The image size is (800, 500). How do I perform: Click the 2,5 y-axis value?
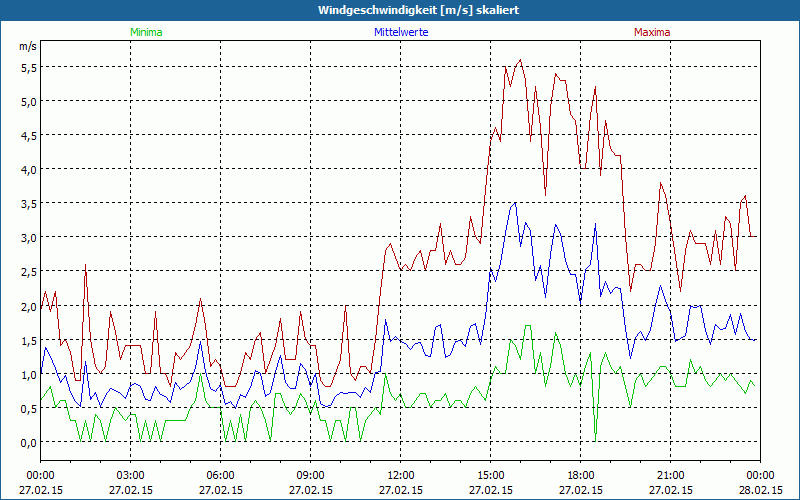(29, 272)
